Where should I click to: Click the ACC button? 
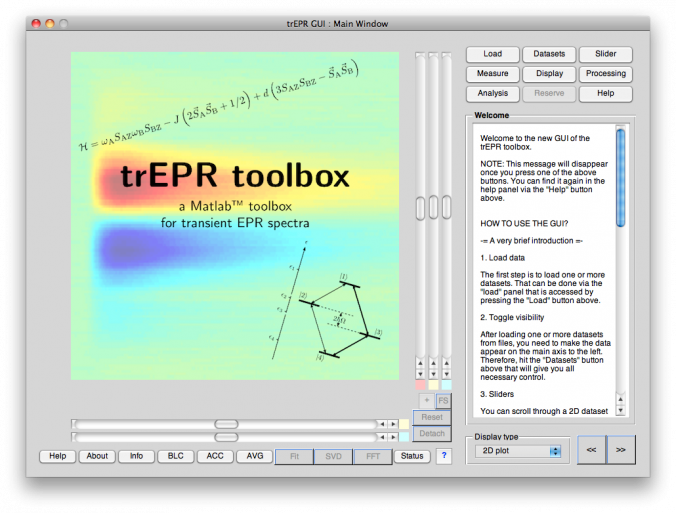point(215,456)
